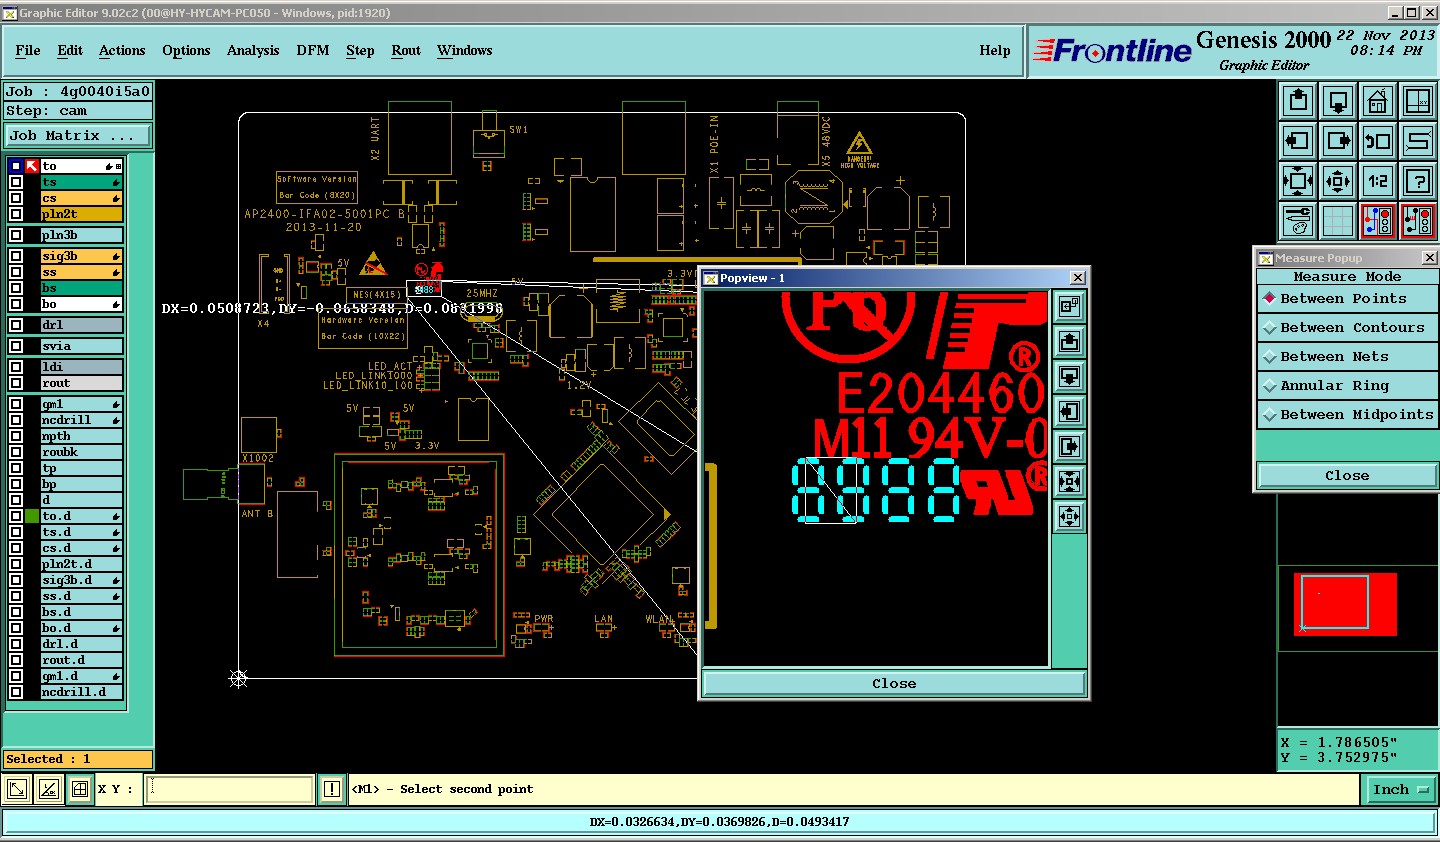Toggle the checkbox for layer pln2t

16,214
